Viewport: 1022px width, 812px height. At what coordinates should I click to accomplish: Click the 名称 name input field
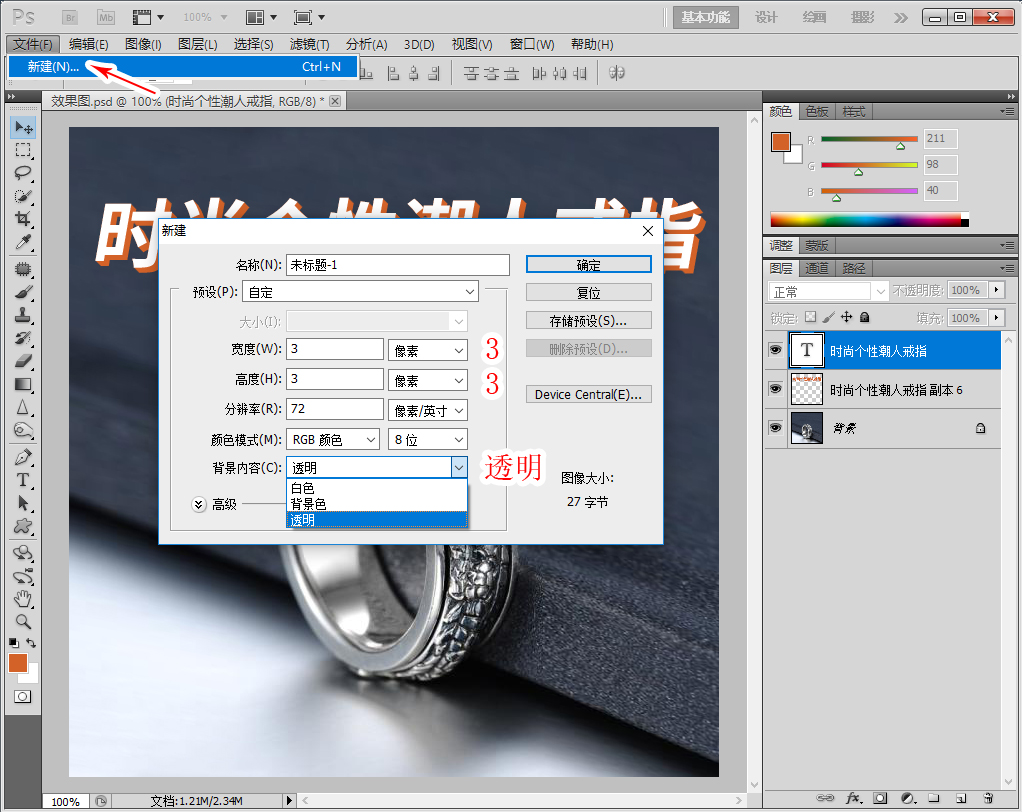click(x=397, y=265)
